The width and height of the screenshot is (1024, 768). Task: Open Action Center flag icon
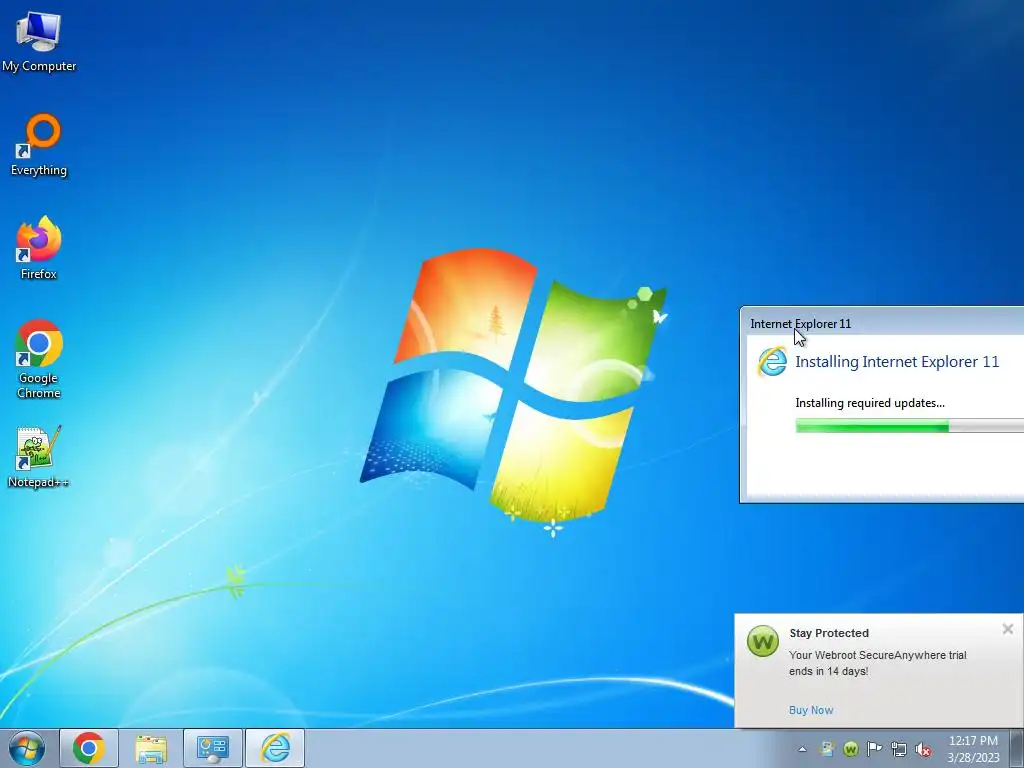click(x=874, y=749)
